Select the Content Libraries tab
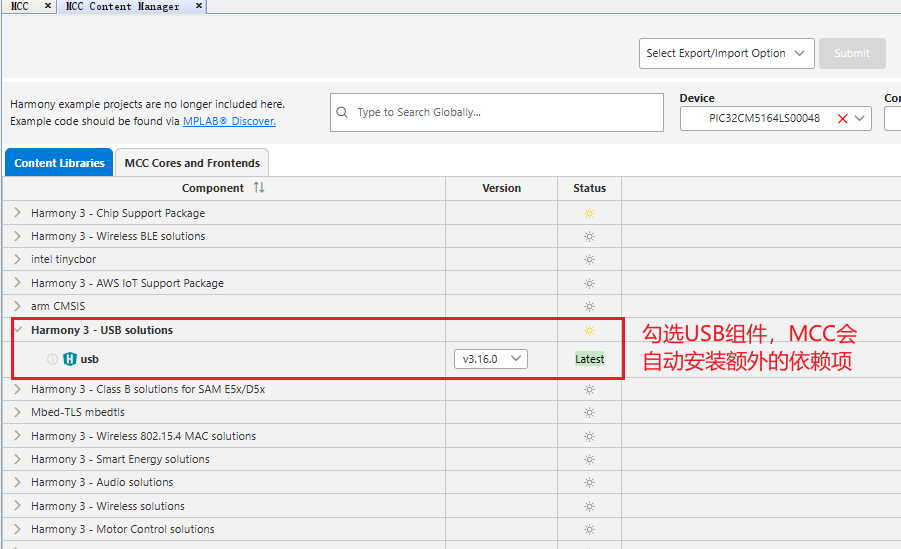Image resolution: width=901 pixels, height=549 pixels. (59, 163)
